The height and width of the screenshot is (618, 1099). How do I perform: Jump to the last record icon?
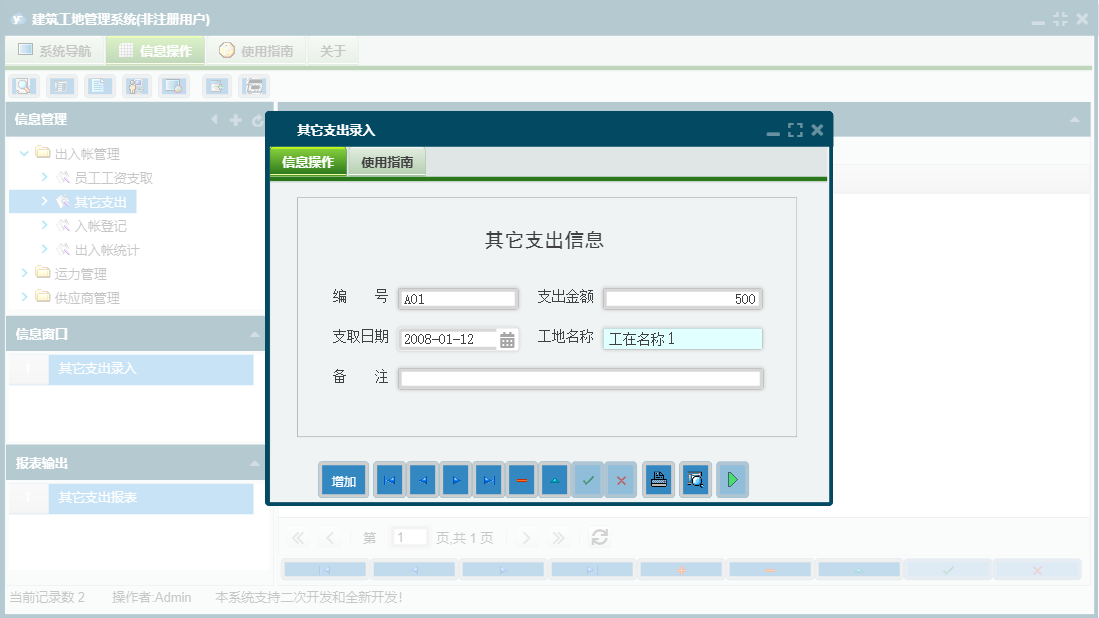[x=488, y=479]
